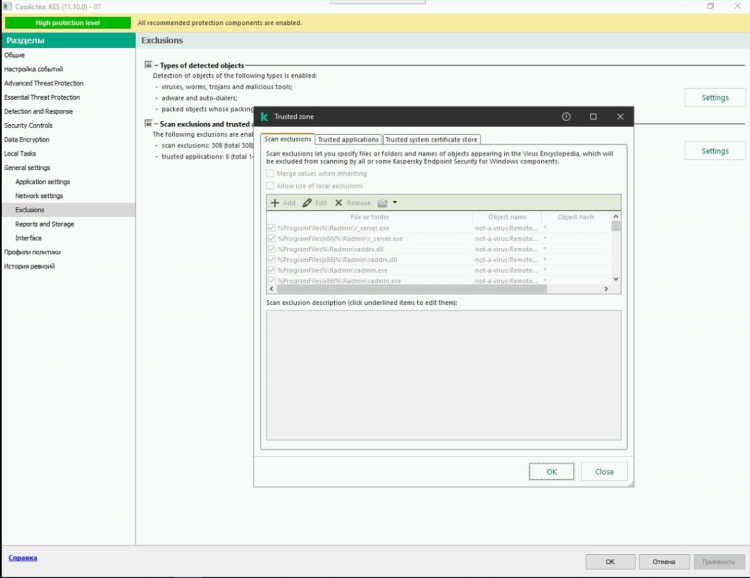Screen dimensions: 750x578
Task: Toggle checkbox for %ProgramFiles%\Radmin\raddrv.dll row
Action: [x=272, y=249]
